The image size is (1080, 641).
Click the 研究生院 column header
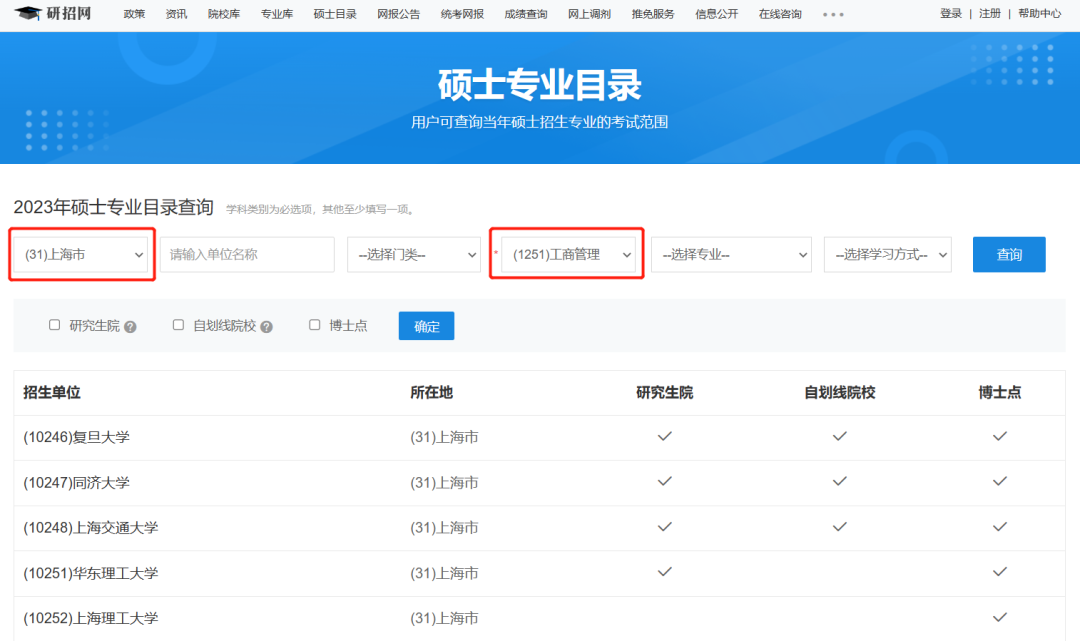665,392
